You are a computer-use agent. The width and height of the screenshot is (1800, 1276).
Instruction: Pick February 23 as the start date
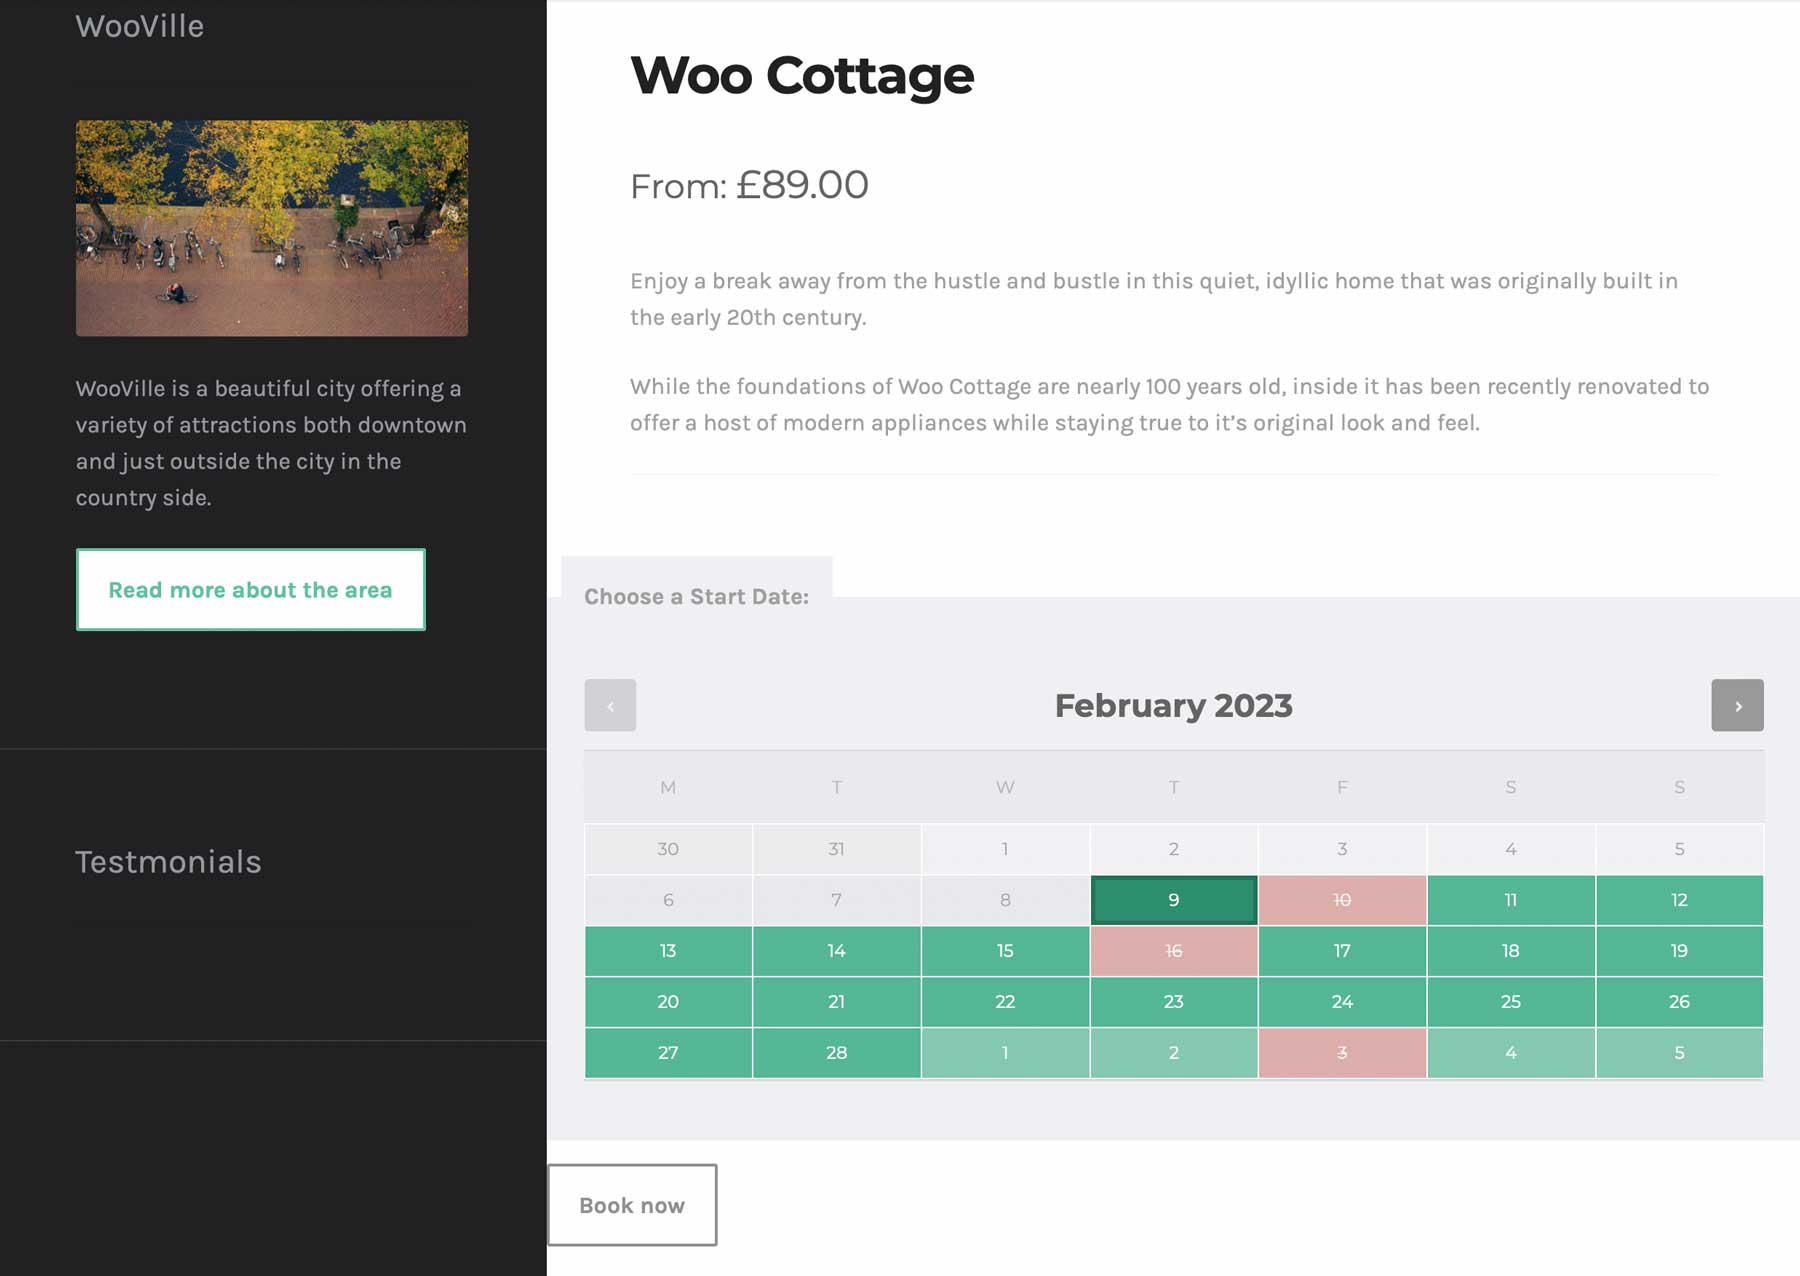[1174, 1001]
